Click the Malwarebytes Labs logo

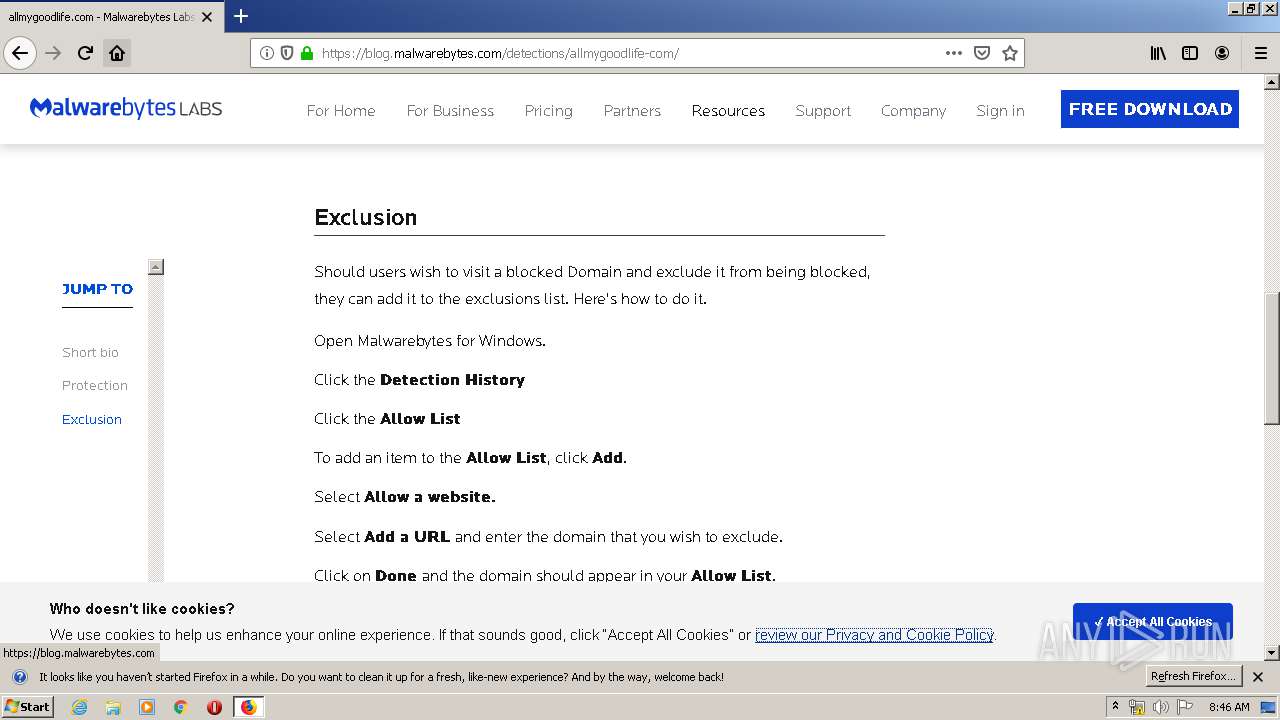click(126, 108)
